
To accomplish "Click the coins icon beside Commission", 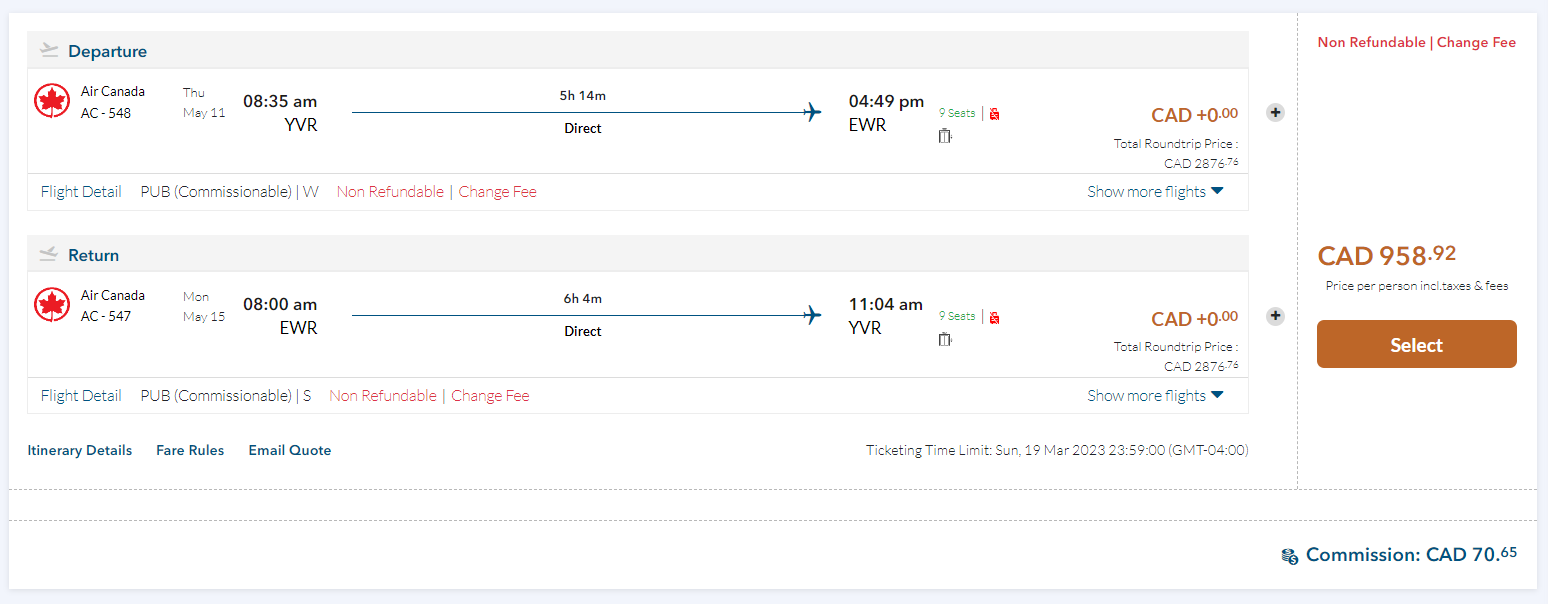I will pyautogui.click(x=1290, y=556).
